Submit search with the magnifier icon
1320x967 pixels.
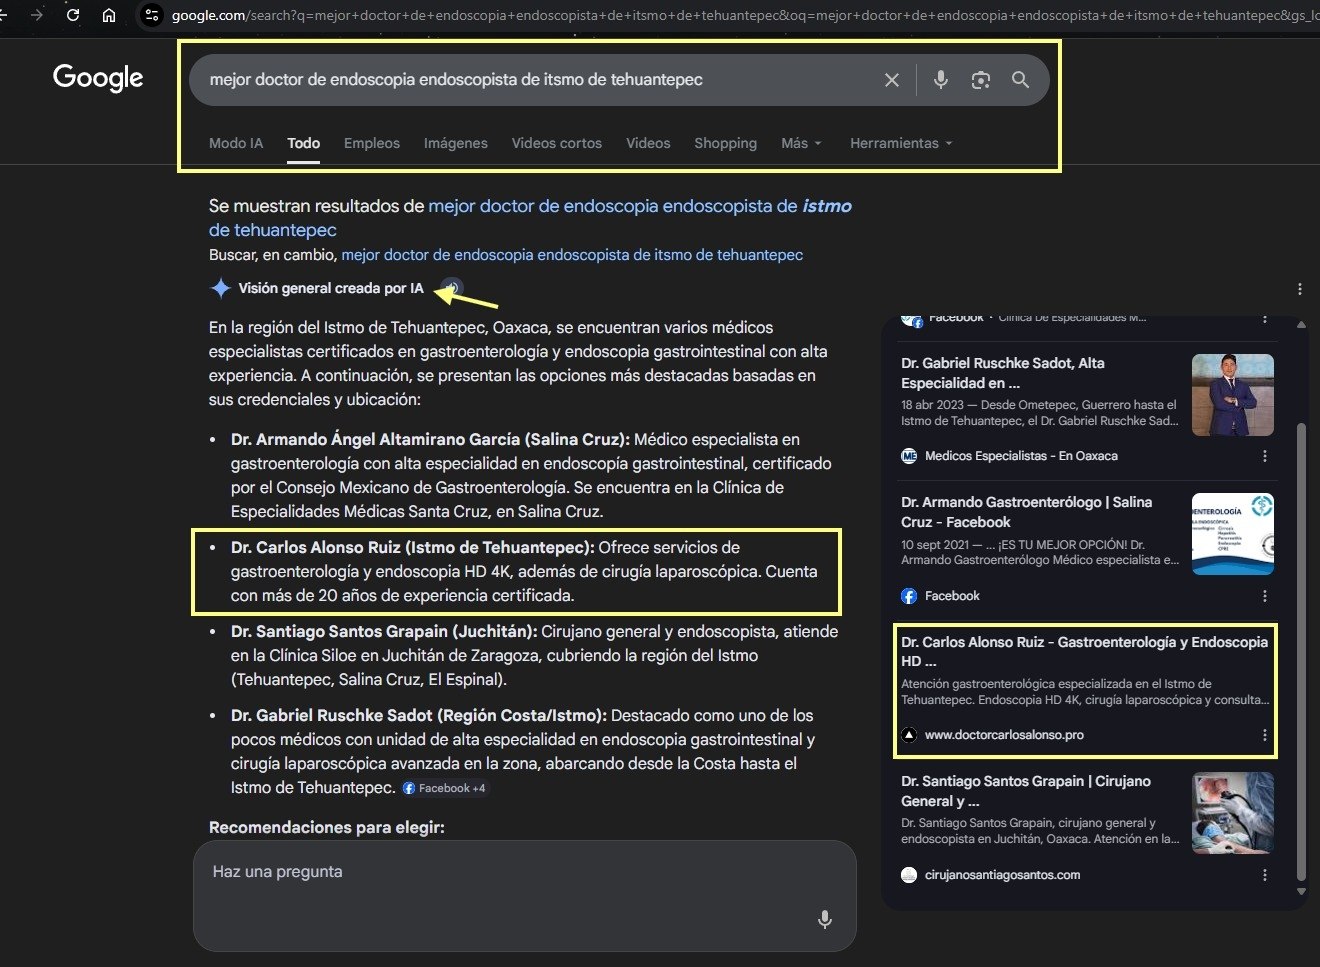point(1020,80)
